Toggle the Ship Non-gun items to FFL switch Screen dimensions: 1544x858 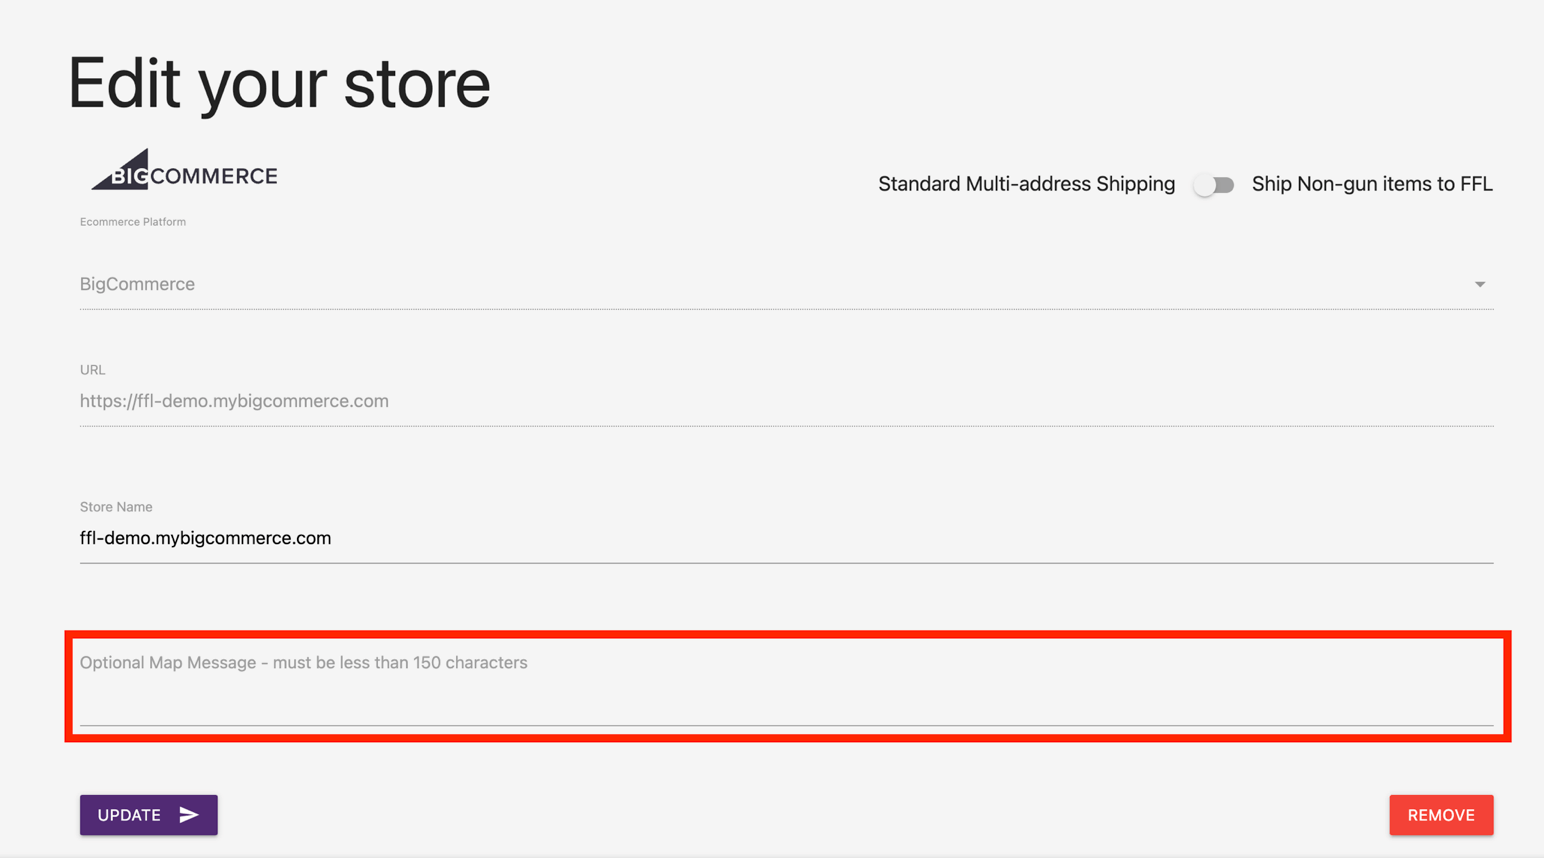(x=1214, y=185)
